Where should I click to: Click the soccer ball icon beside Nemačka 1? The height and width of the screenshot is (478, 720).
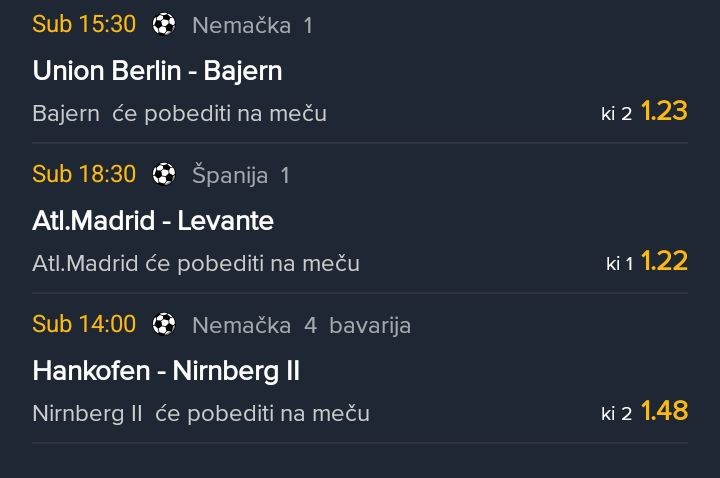pos(164,24)
